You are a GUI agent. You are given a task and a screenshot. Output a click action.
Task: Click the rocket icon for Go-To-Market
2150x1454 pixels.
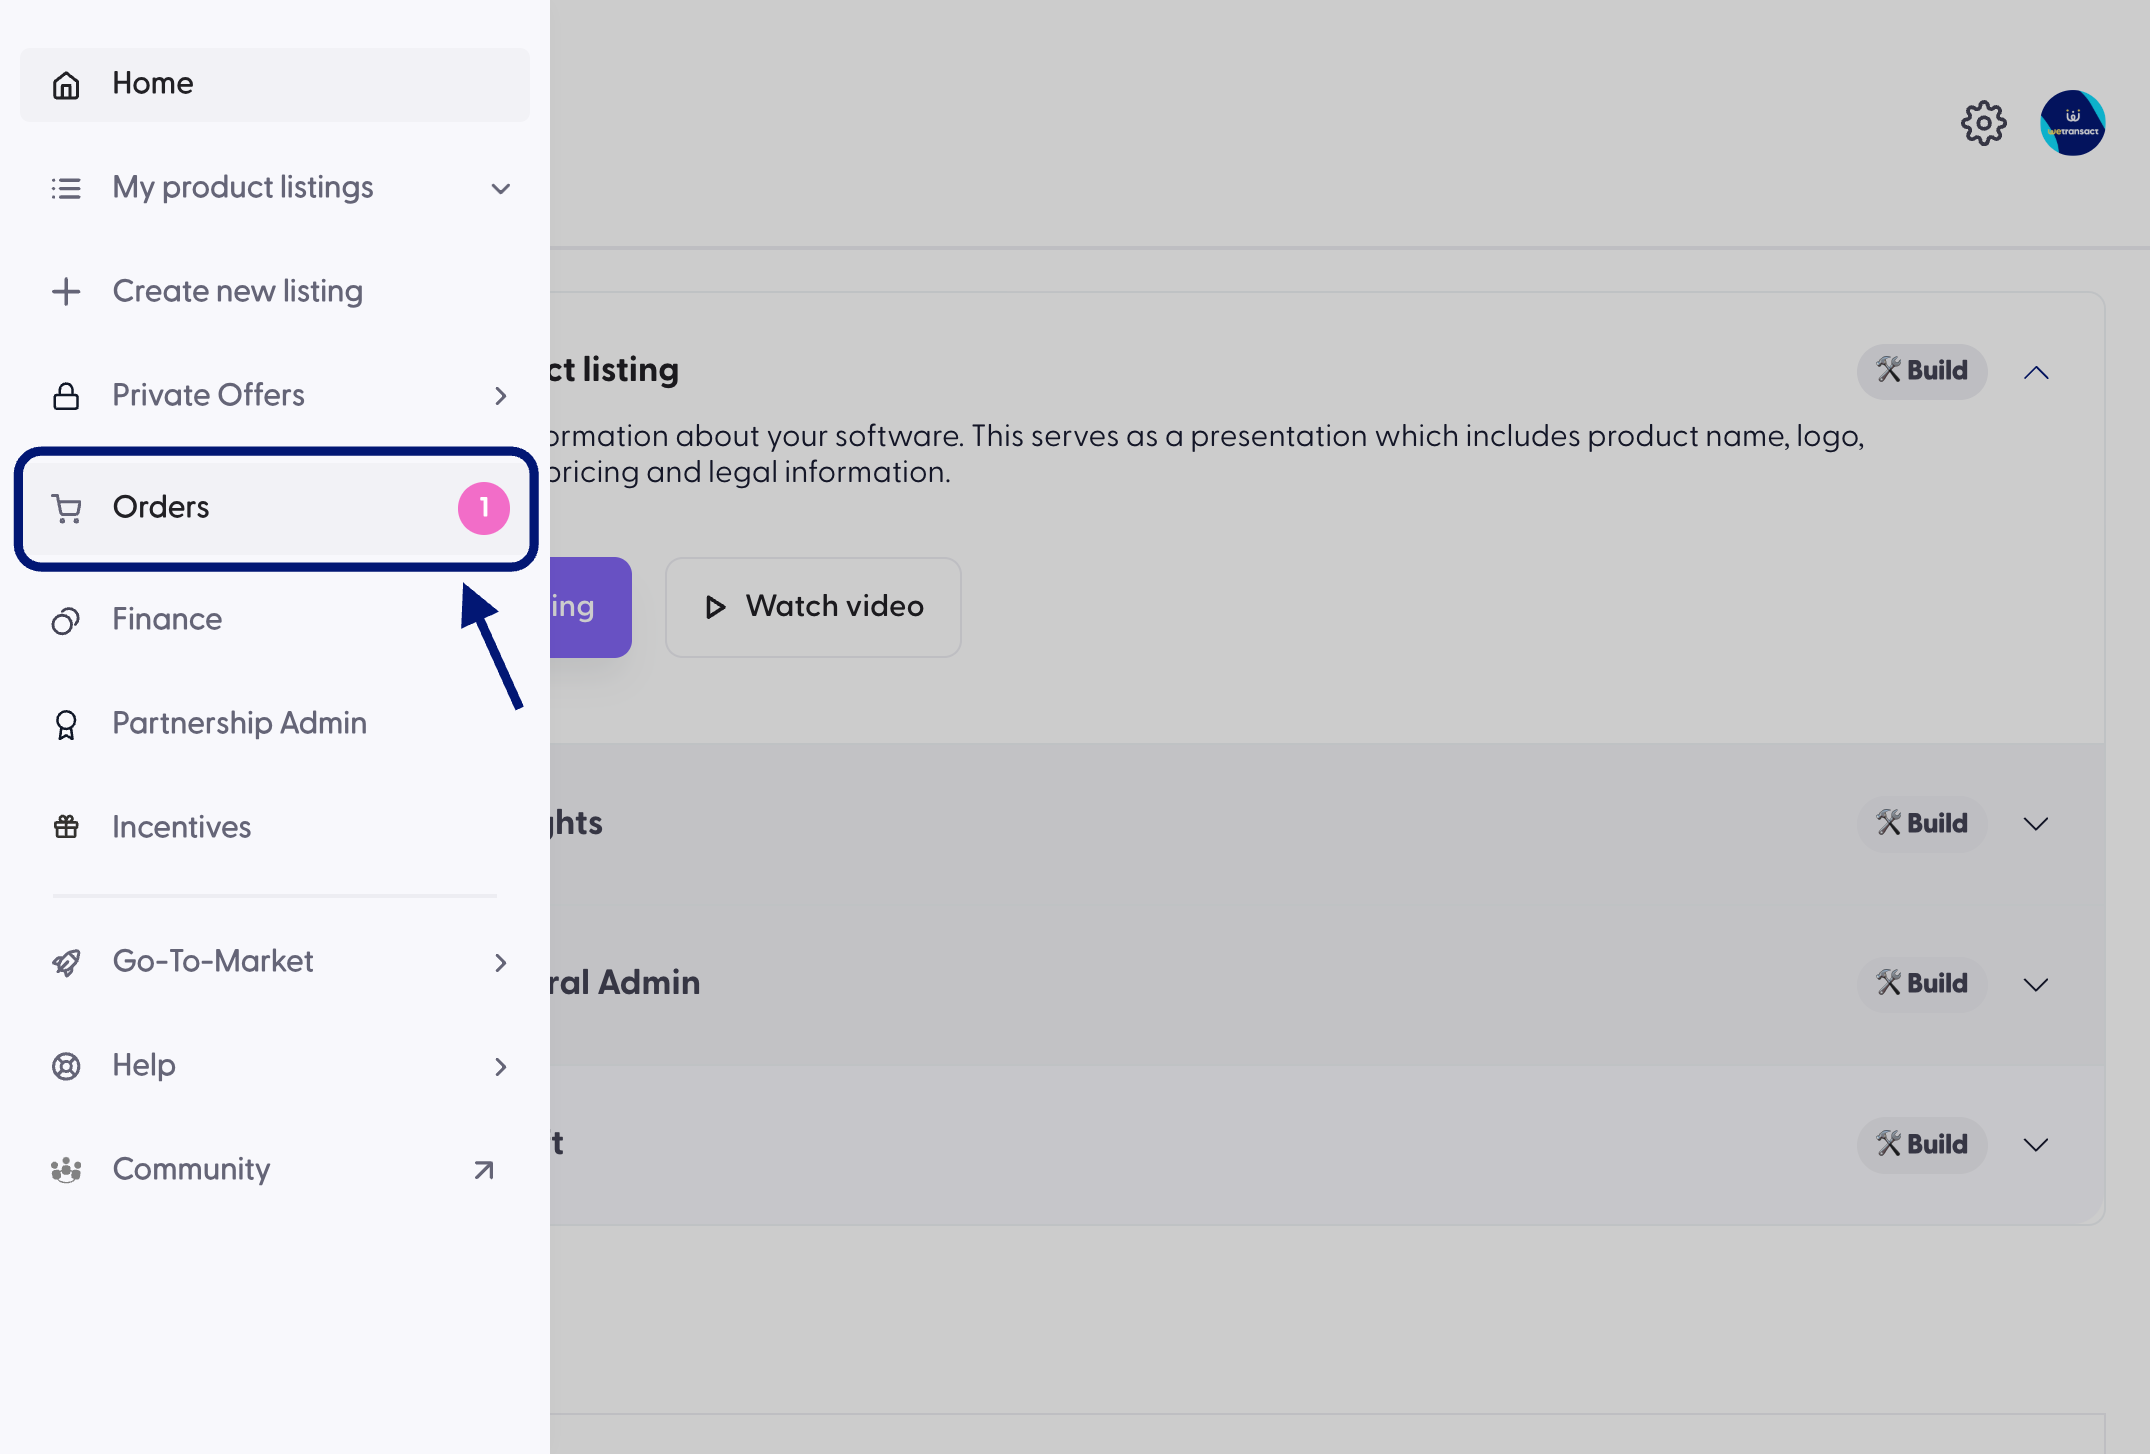point(66,962)
